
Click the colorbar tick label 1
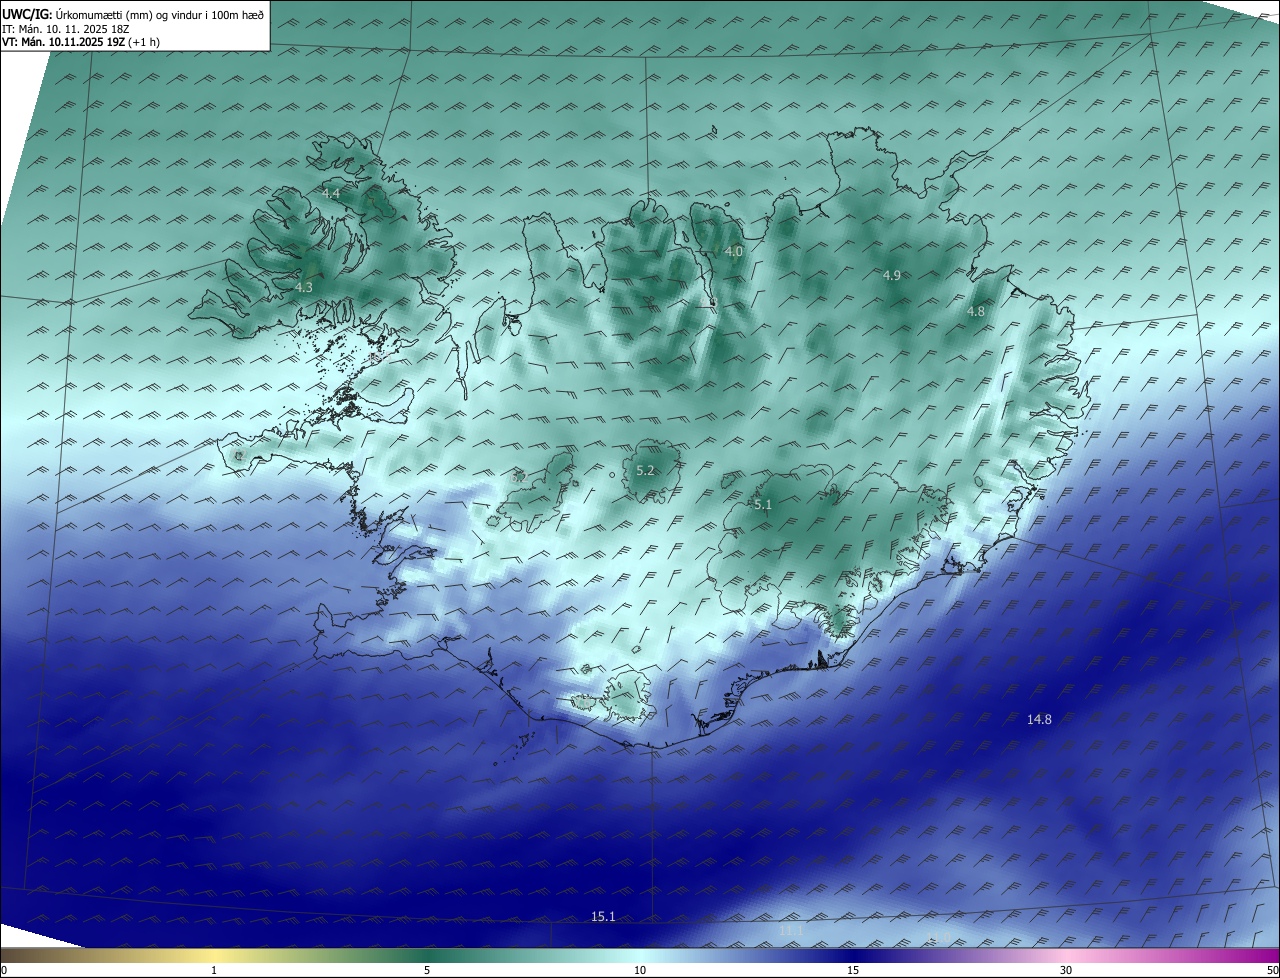214,971
